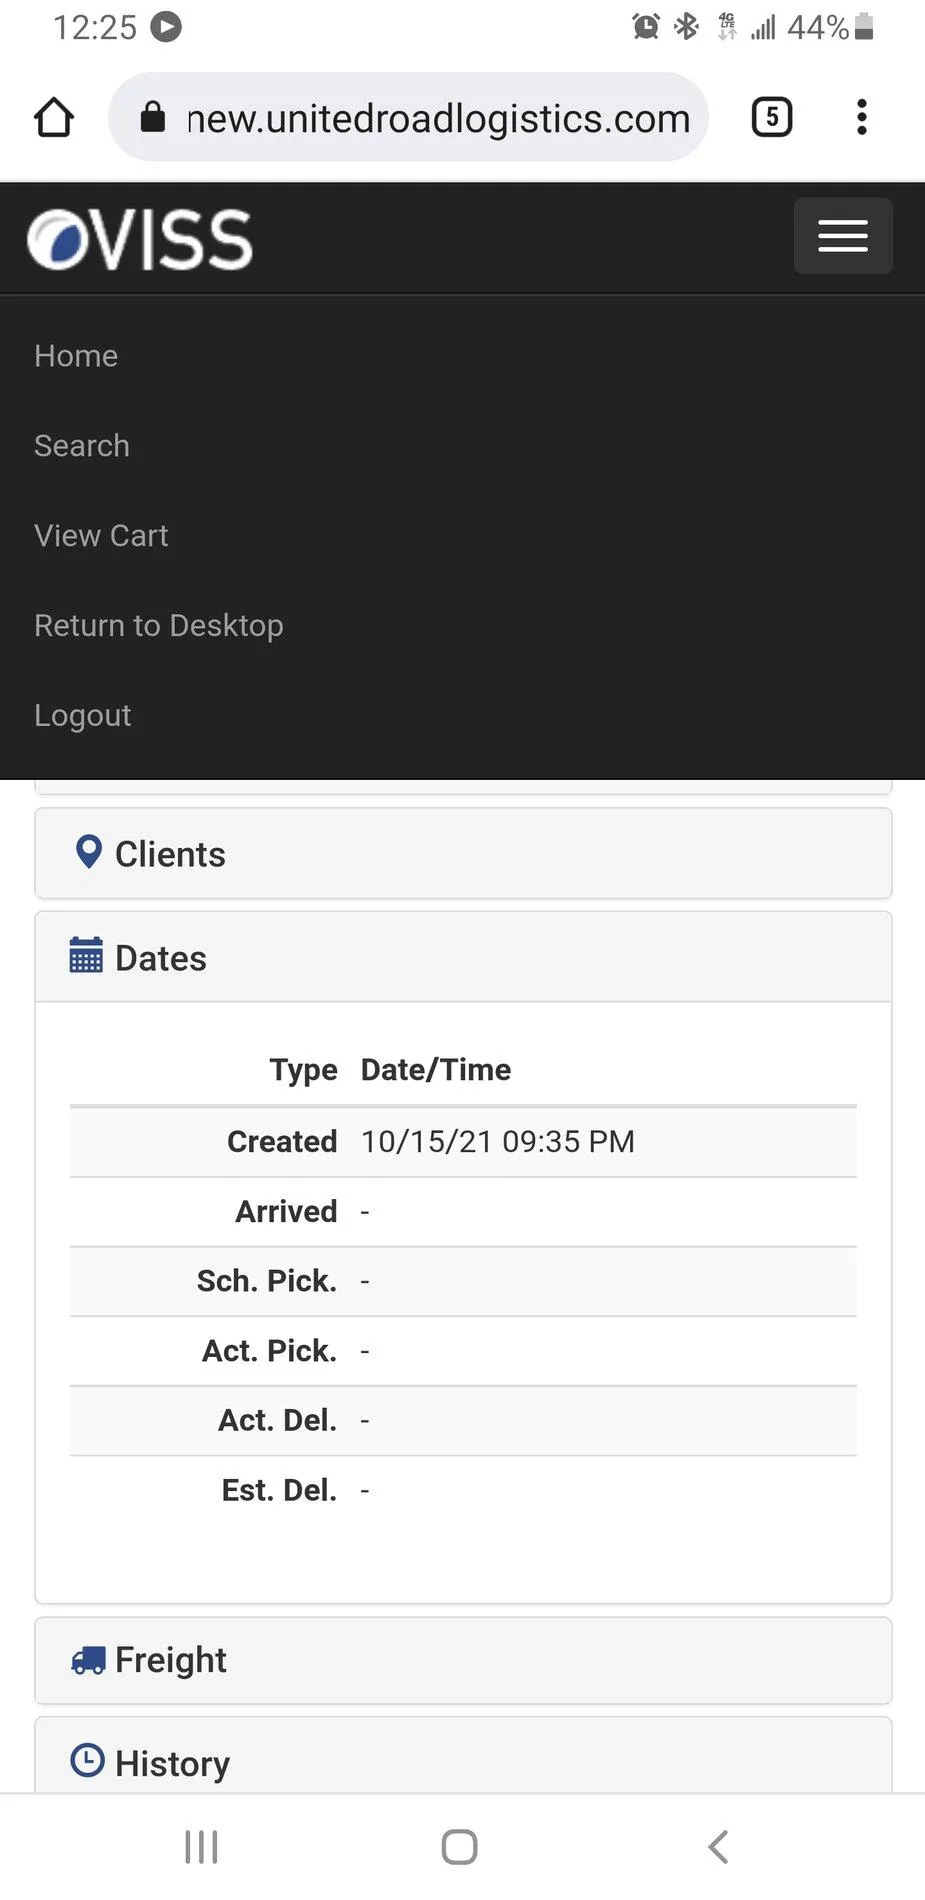Tap the clock icon beside History

88,1761
